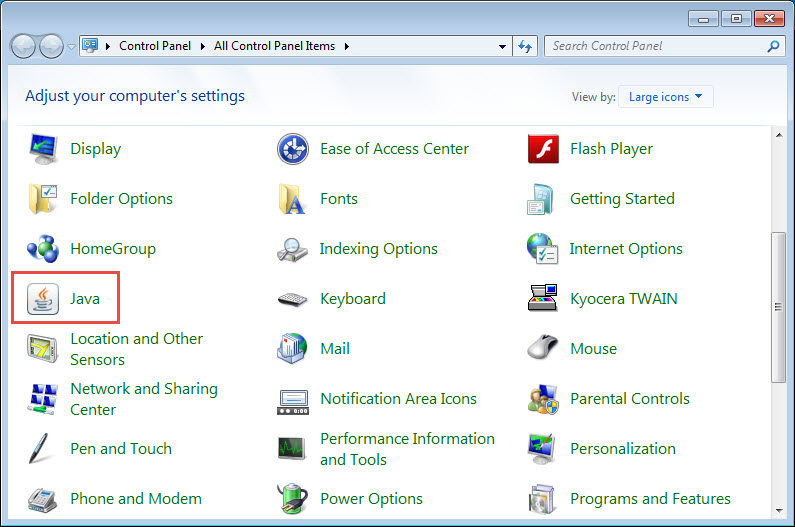Image resolution: width=795 pixels, height=527 pixels.
Task: Click the Search Control Panel field
Action: [655, 46]
